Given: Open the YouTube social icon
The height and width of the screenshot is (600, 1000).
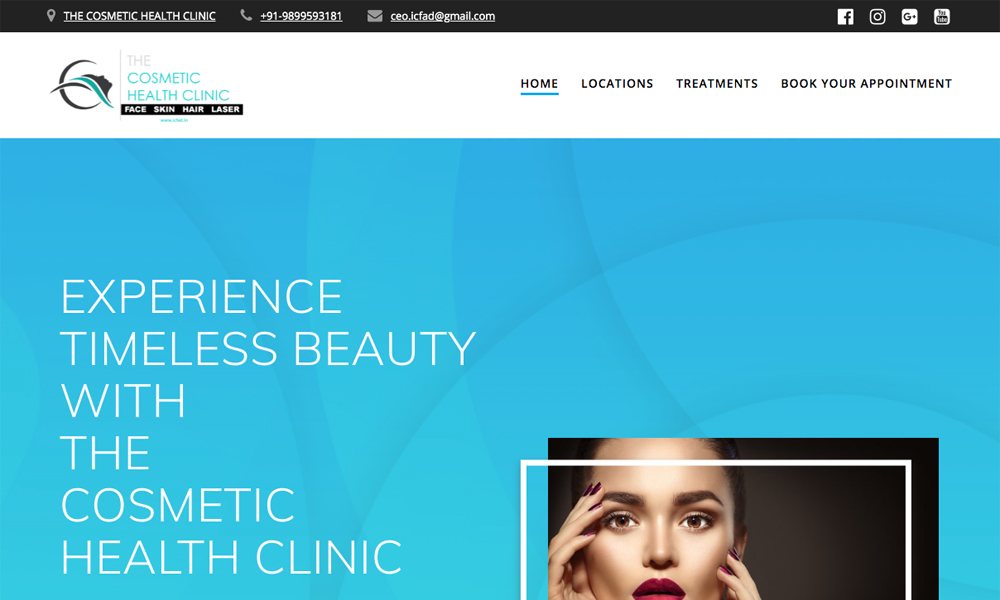Looking at the screenshot, I should click(x=942, y=17).
